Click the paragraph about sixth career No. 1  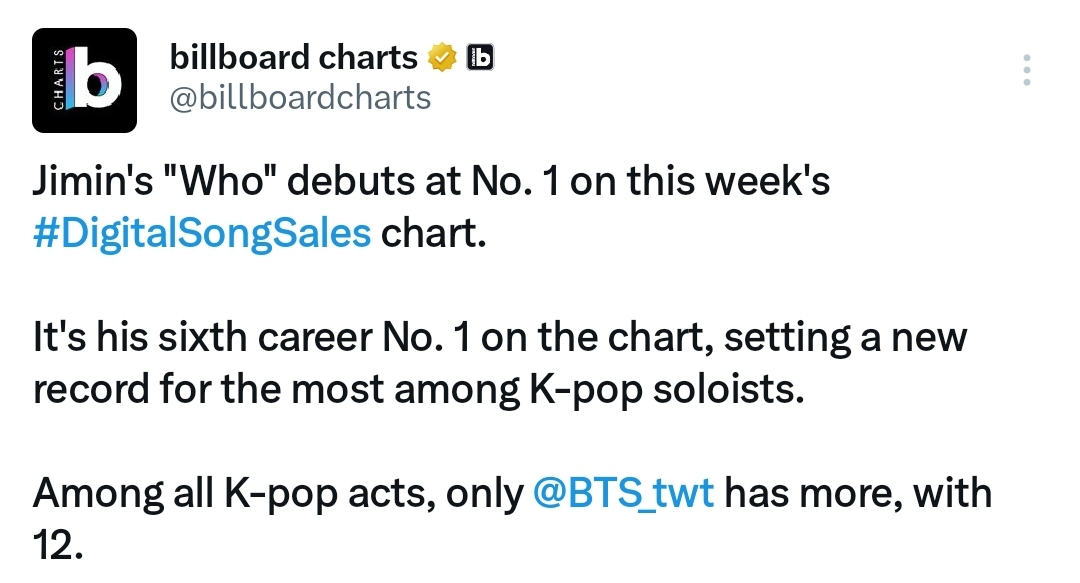[500, 363]
